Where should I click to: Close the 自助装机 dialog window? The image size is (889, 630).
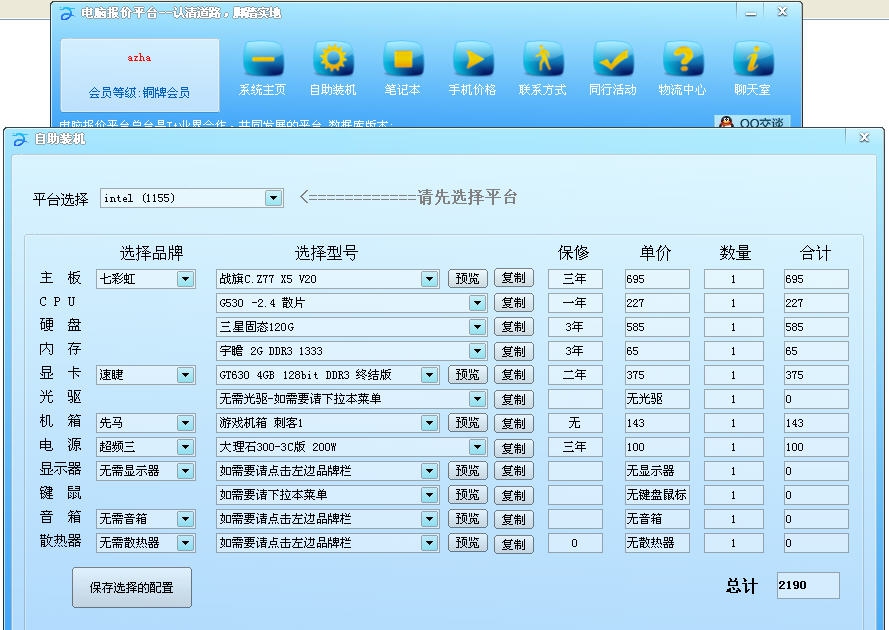(x=864, y=137)
